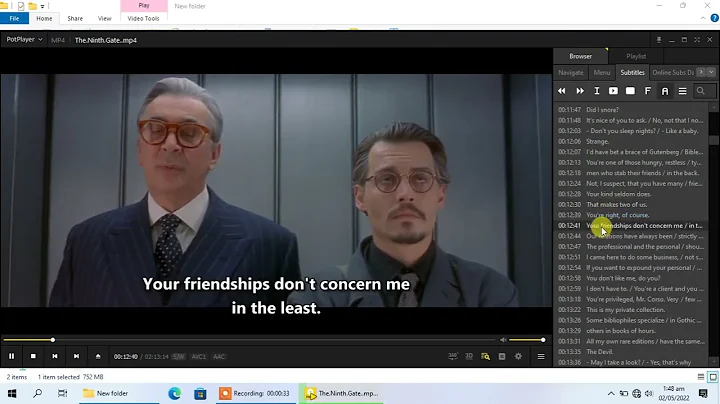Click the solid white rectangle subtitle icon
Screen dimensions: 720x404
(x=630, y=91)
